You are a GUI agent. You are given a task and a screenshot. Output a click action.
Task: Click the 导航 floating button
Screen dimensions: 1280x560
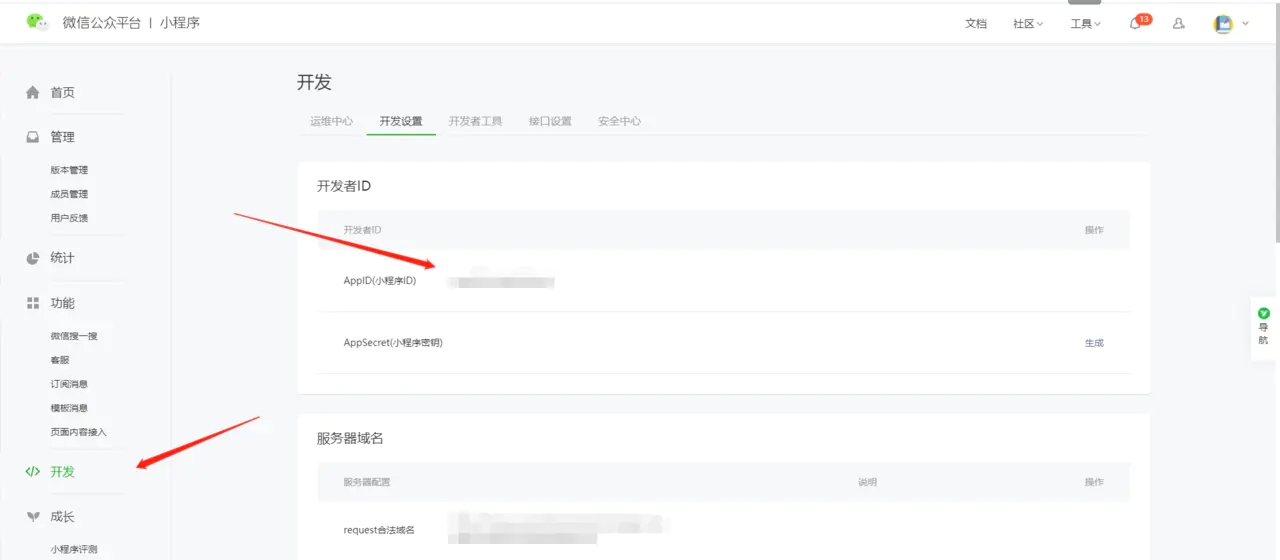tap(1264, 327)
